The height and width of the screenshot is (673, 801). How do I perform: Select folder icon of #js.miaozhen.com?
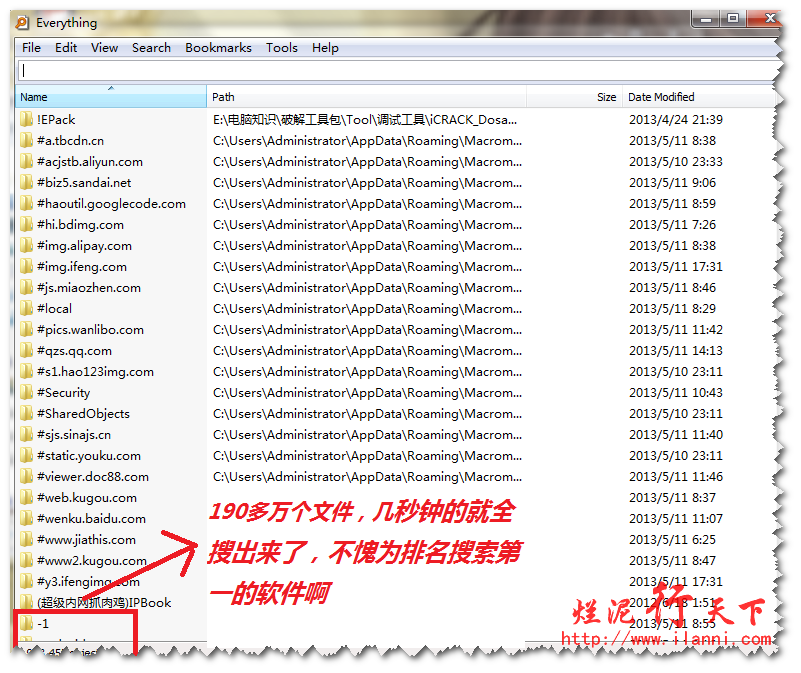tap(27, 287)
